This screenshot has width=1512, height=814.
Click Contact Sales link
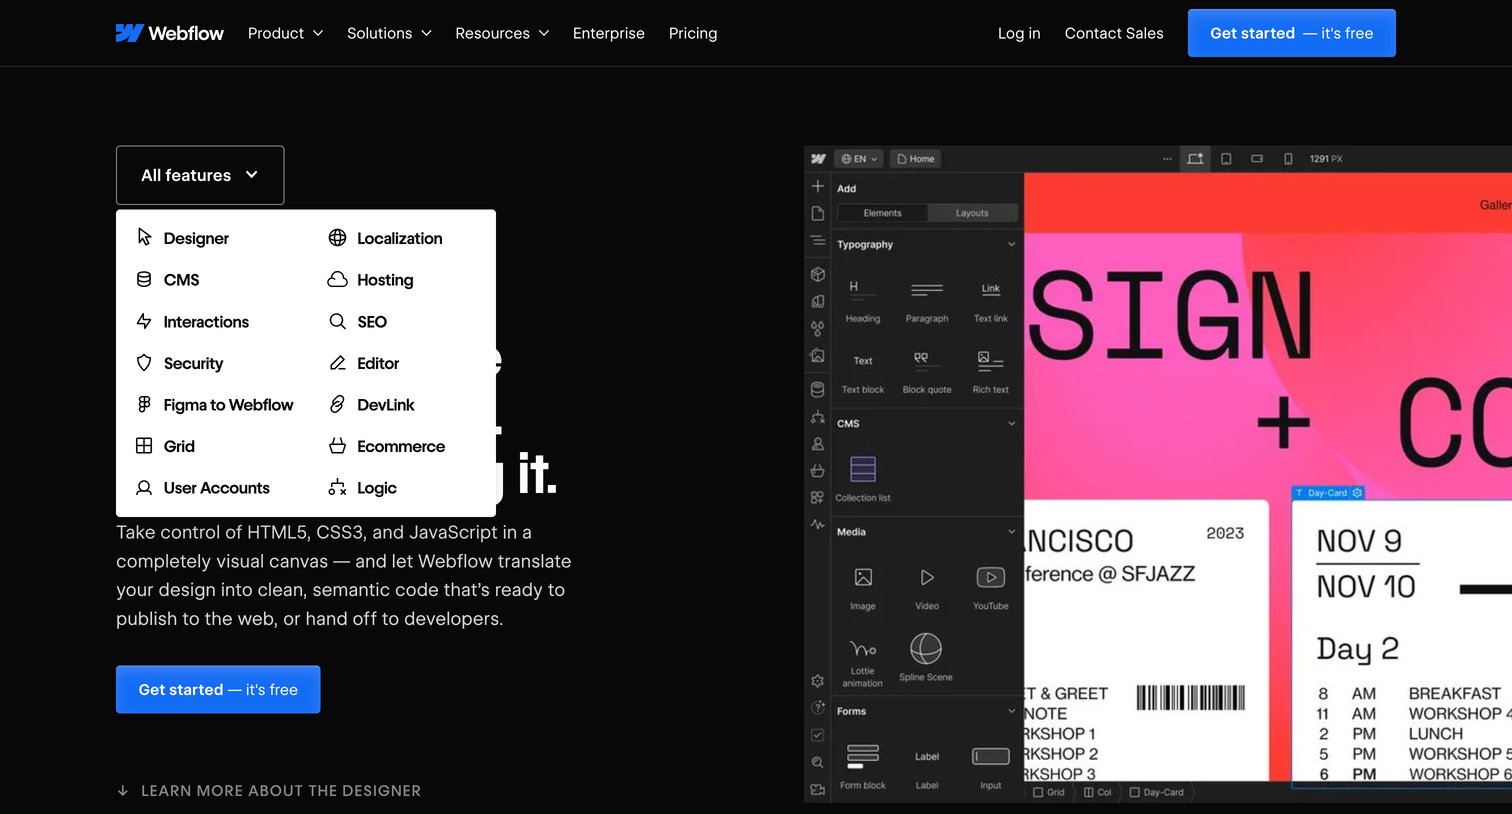tap(1114, 33)
